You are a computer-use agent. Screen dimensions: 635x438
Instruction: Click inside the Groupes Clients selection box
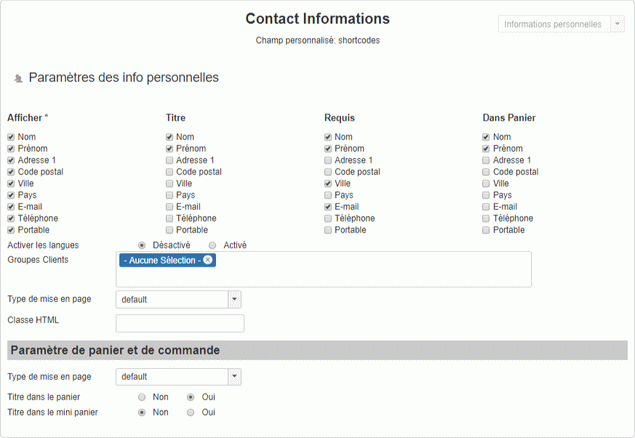click(370, 272)
